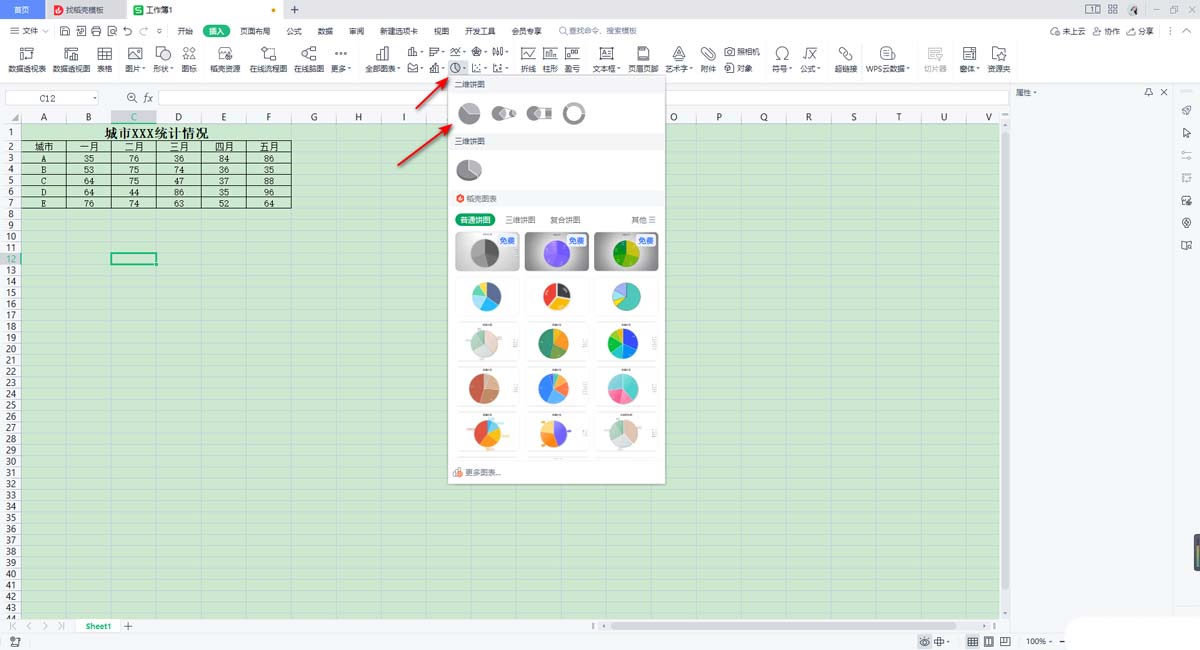Open the 其他 other filter menu

[x=643, y=219]
